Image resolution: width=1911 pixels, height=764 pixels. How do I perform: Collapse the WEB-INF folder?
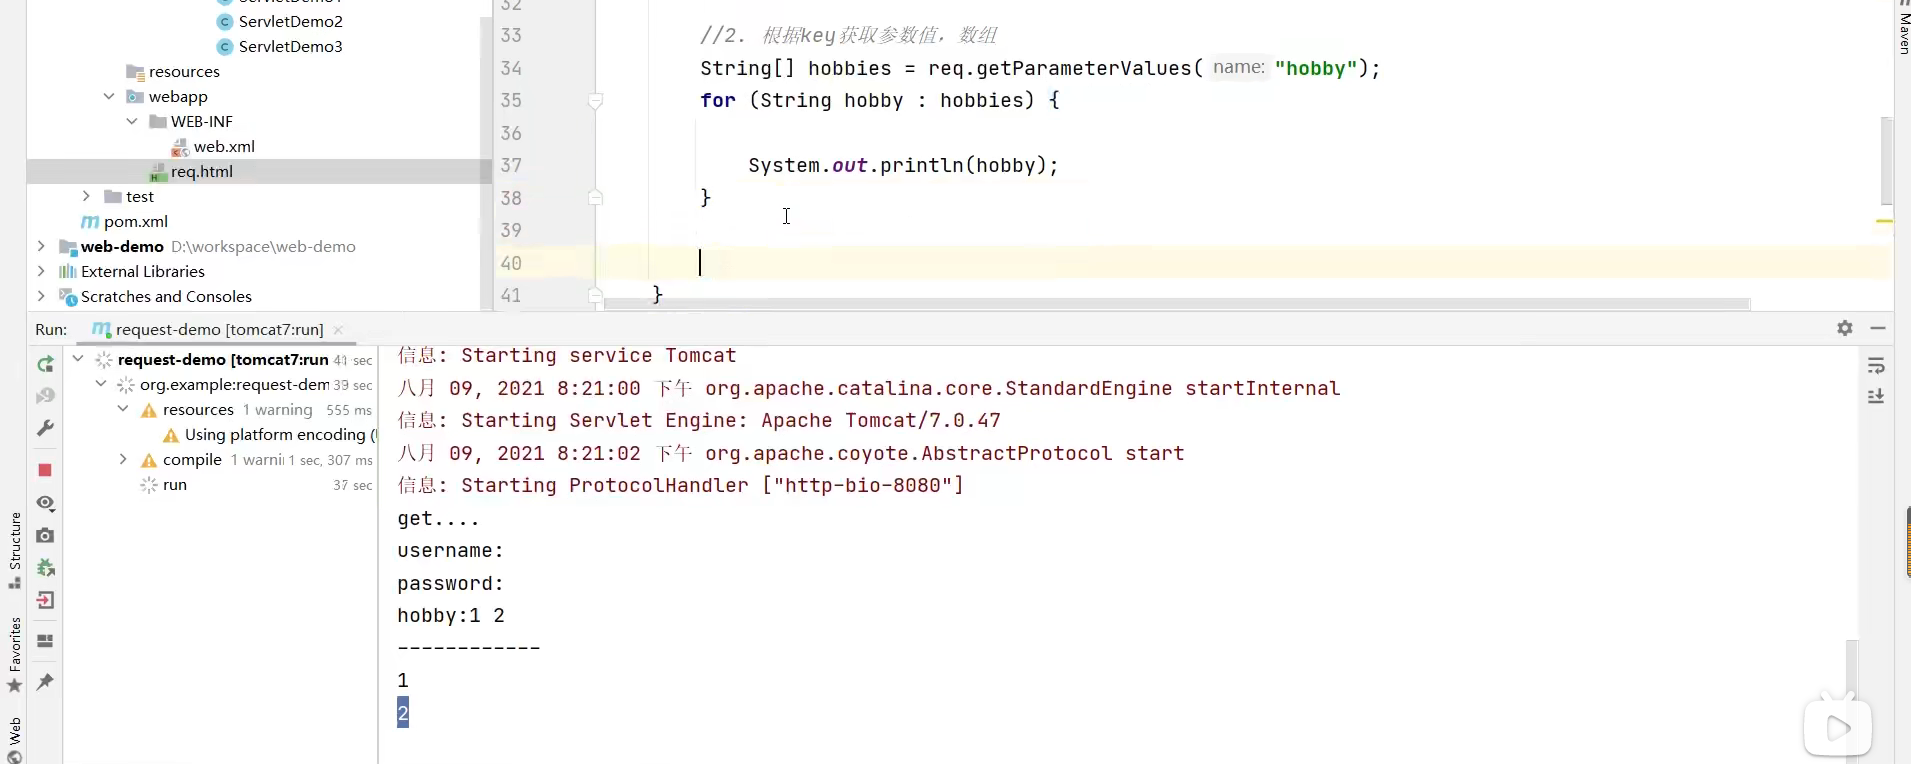[x=132, y=121]
